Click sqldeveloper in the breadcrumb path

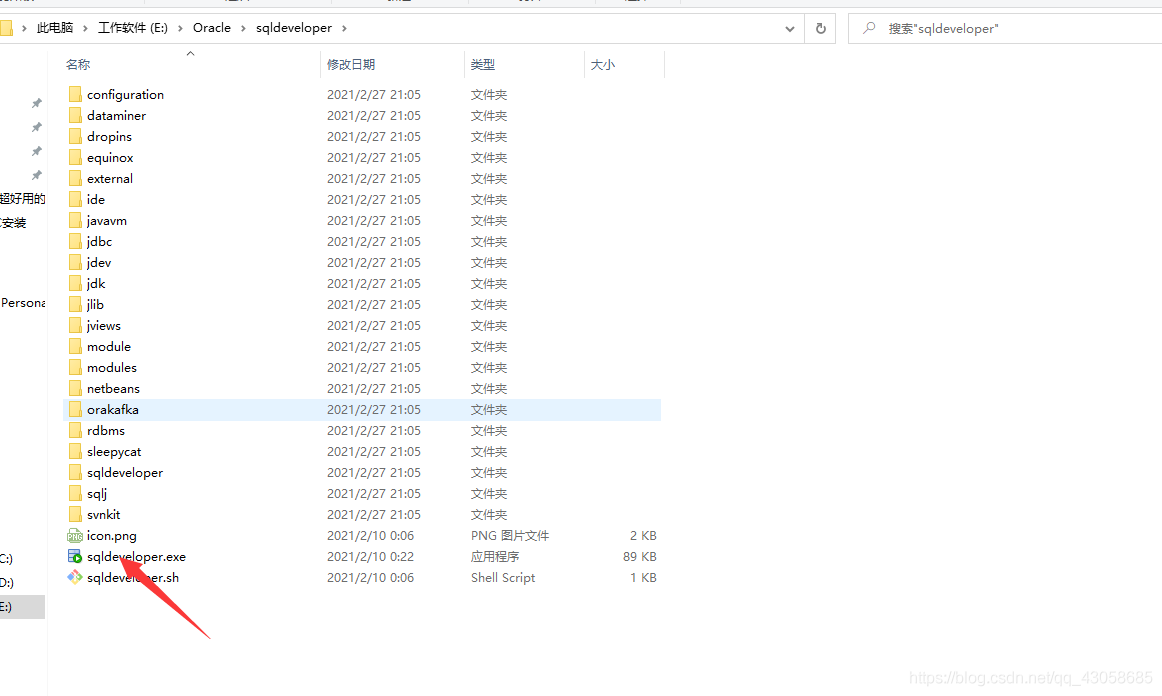[x=294, y=28]
